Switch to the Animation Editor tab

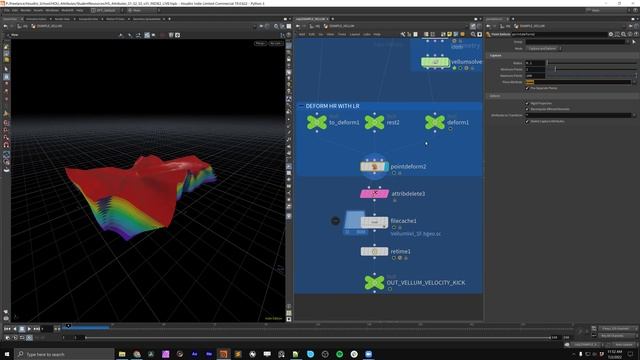(x=36, y=19)
